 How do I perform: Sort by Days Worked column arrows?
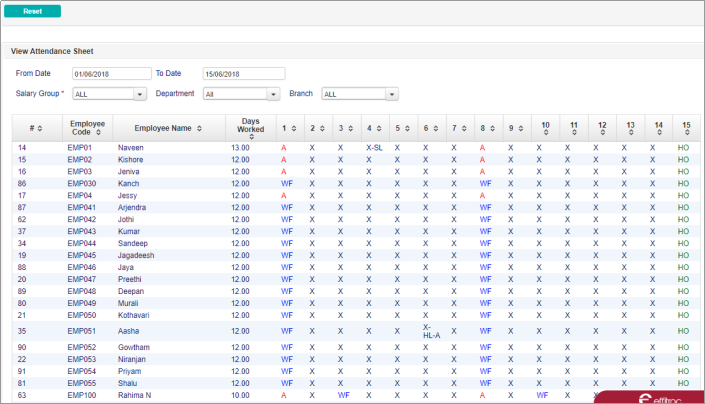(x=251, y=137)
